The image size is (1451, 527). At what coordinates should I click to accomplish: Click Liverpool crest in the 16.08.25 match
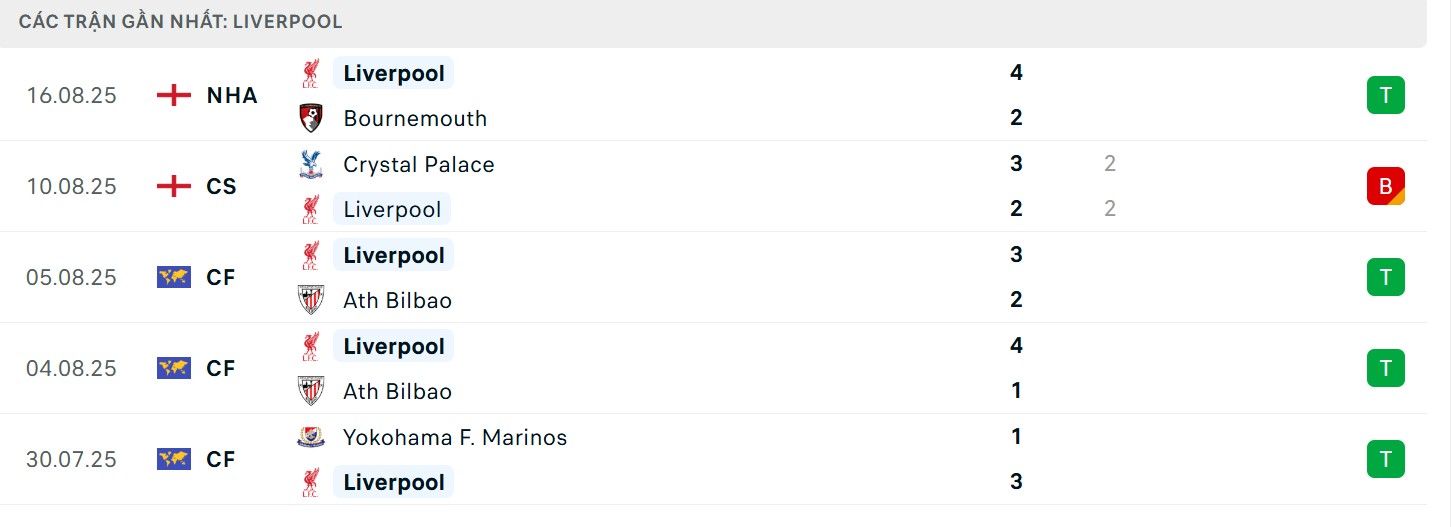click(x=311, y=73)
